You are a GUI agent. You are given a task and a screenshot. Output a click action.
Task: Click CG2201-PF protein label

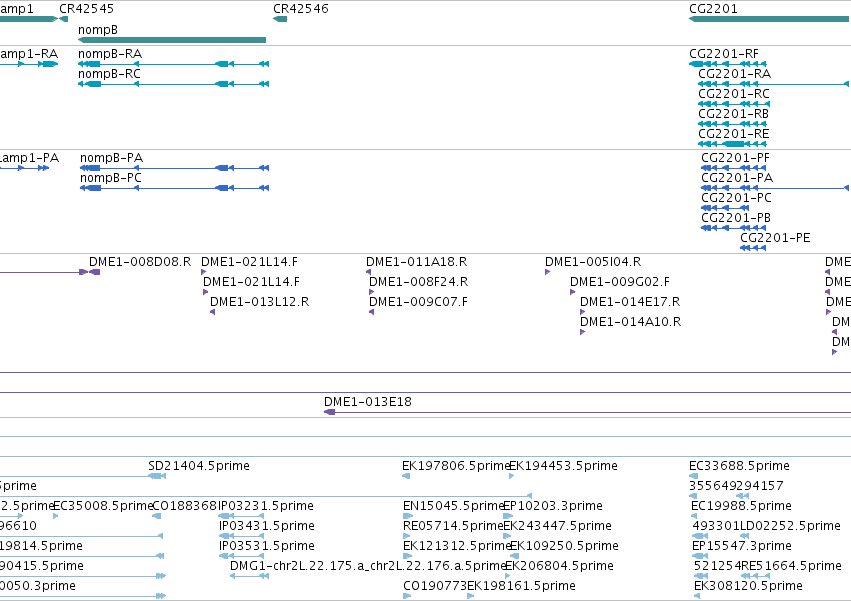(735, 158)
